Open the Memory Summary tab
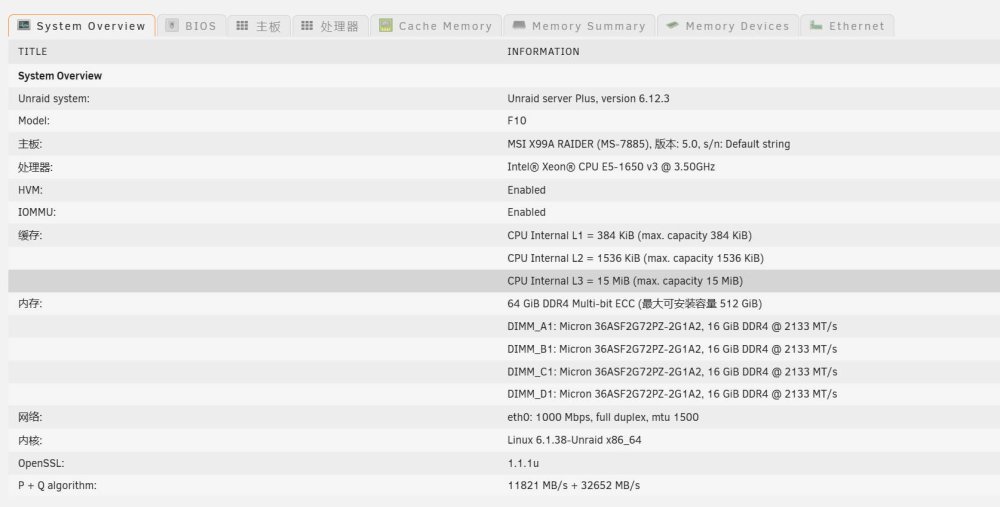 tap(579, 26)
